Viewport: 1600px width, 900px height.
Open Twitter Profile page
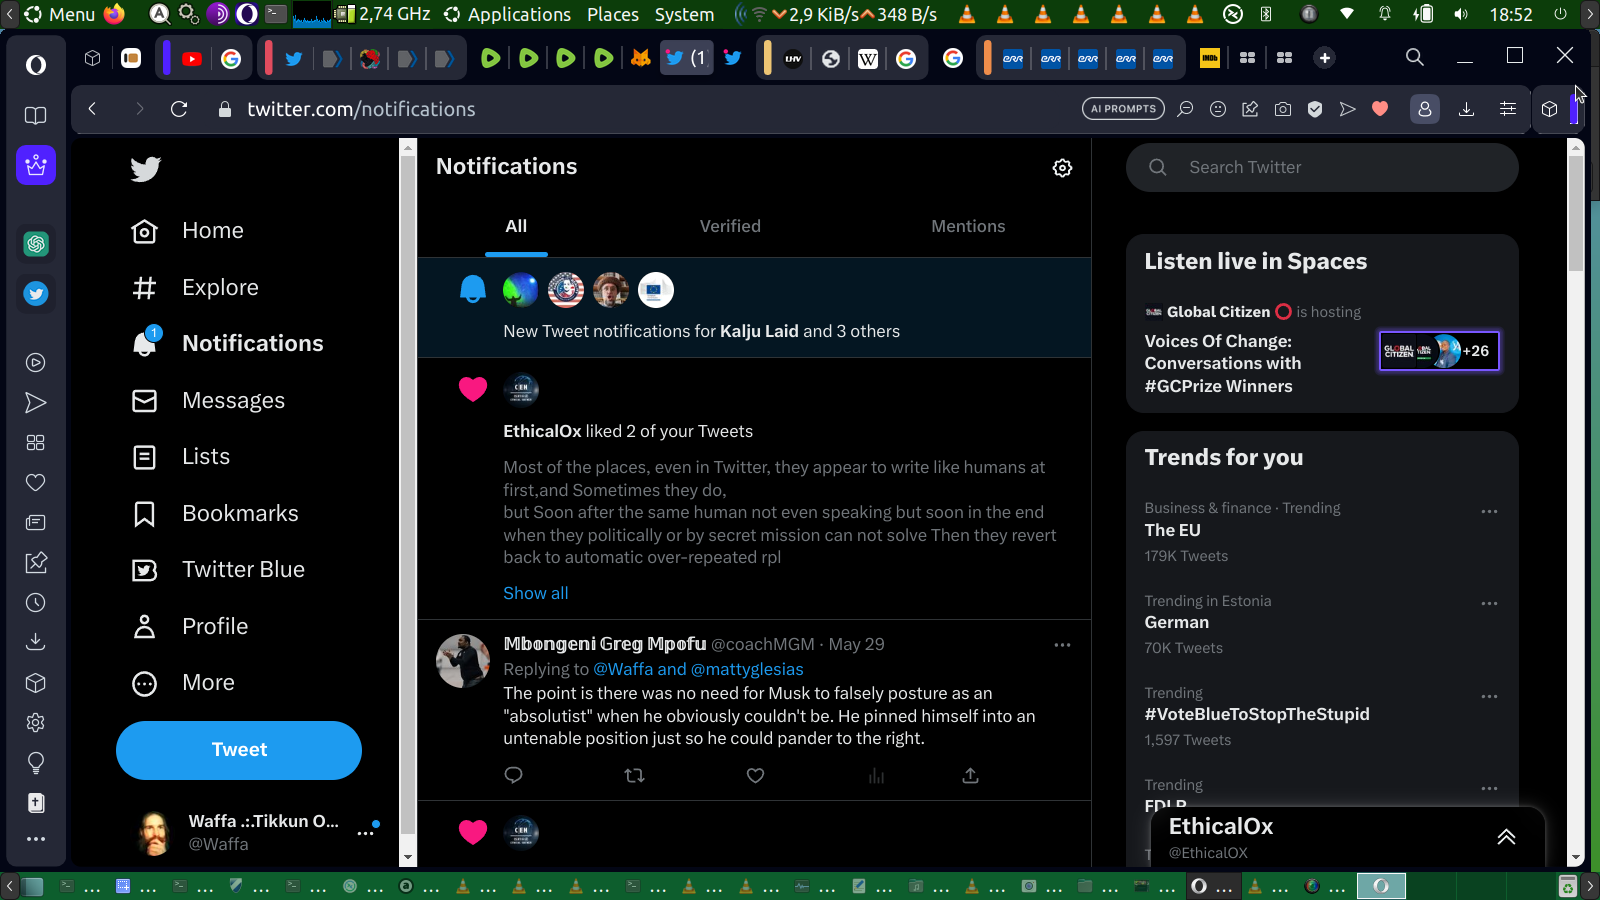tap(190, 627)
